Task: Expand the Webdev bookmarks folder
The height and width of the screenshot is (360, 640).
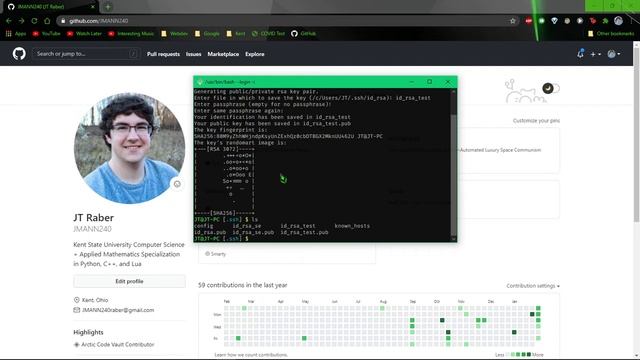Action: [x=175, y=33]
